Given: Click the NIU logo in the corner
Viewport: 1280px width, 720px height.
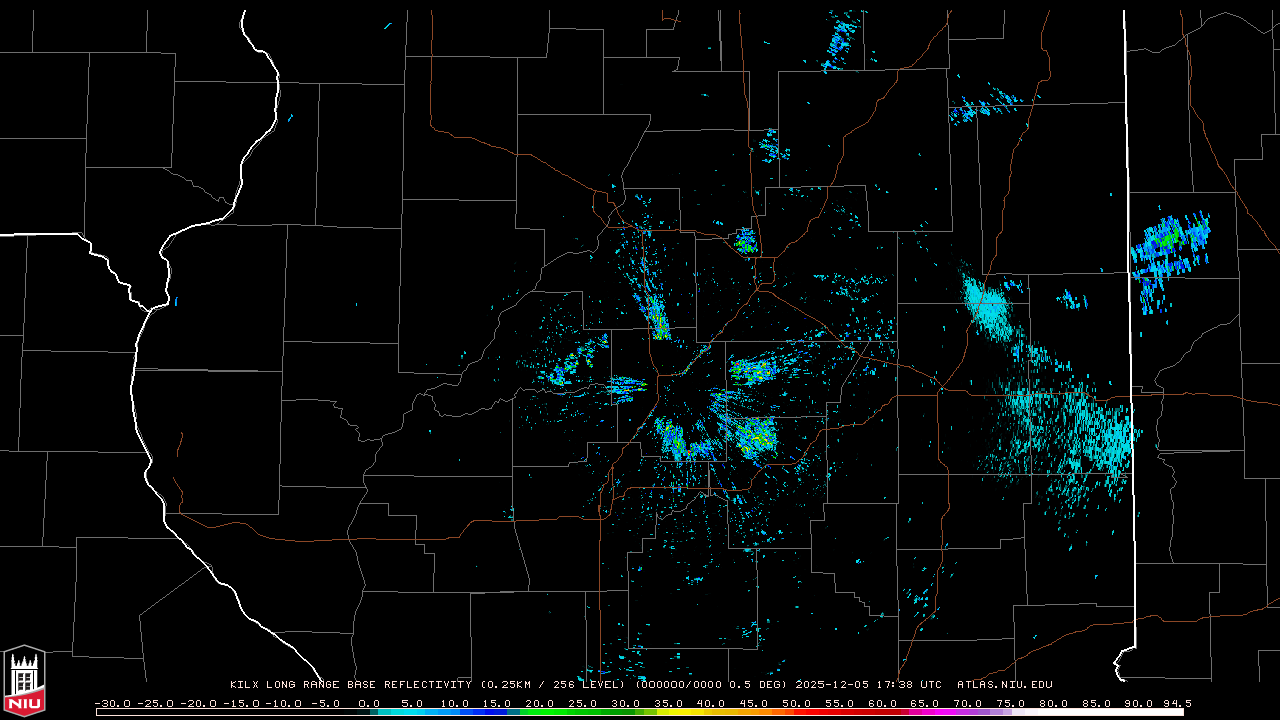Looking at the screenshot, I should click(x=24, y=681).
